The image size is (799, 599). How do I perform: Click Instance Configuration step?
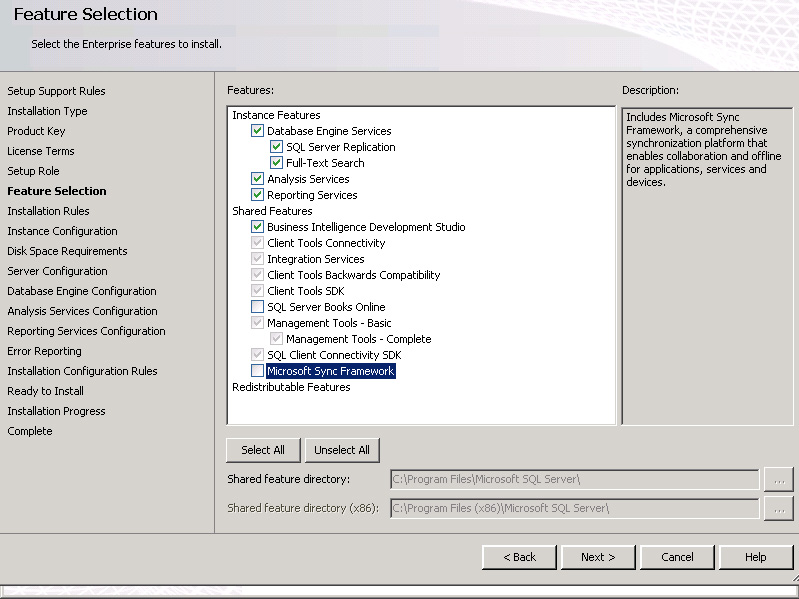(62, 231)
